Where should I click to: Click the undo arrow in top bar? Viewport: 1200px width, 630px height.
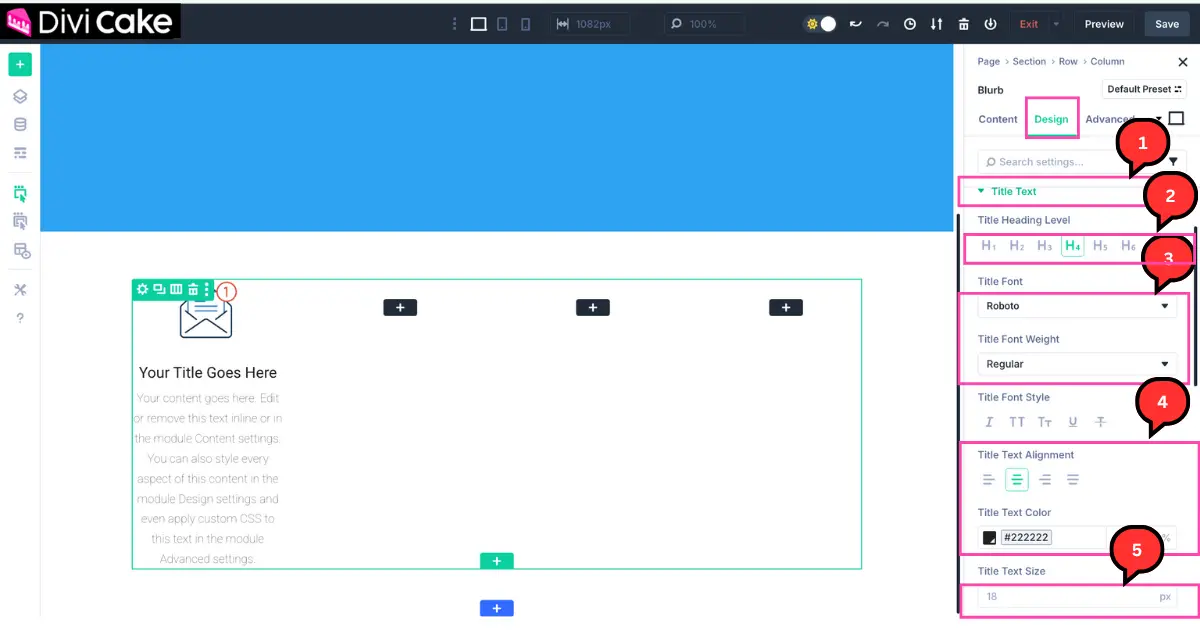[856, 24]
